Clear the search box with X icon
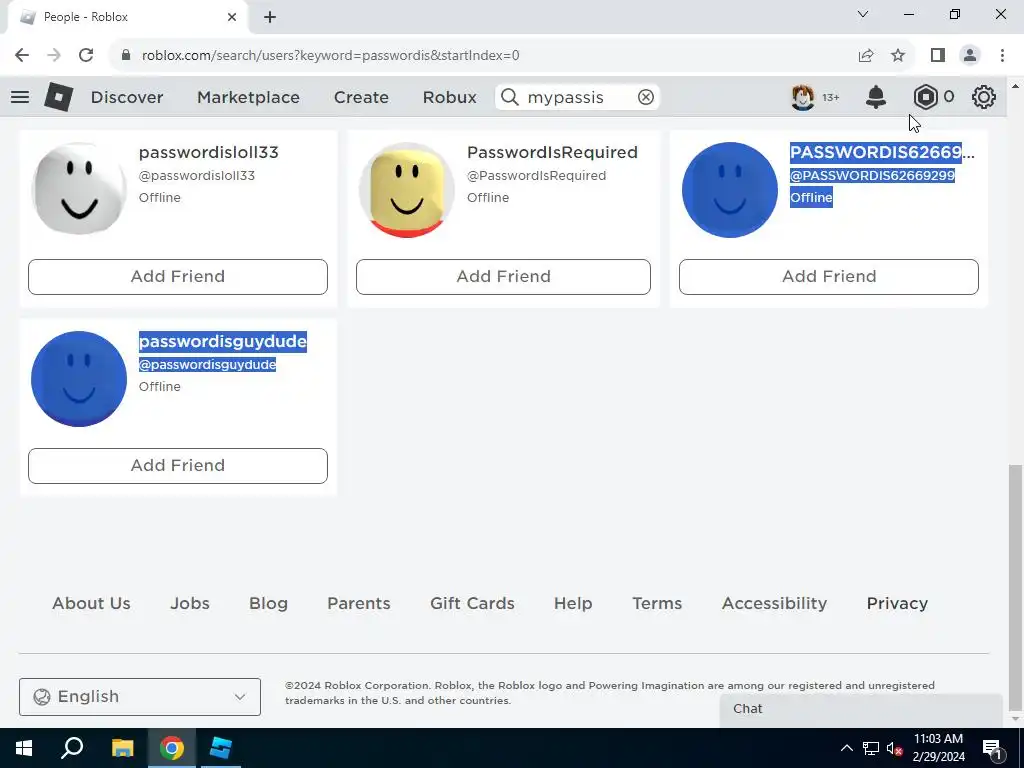Image resolution: width=1024 pixels, height=768 pixels. pyautogui.click(x=645, y=97)
